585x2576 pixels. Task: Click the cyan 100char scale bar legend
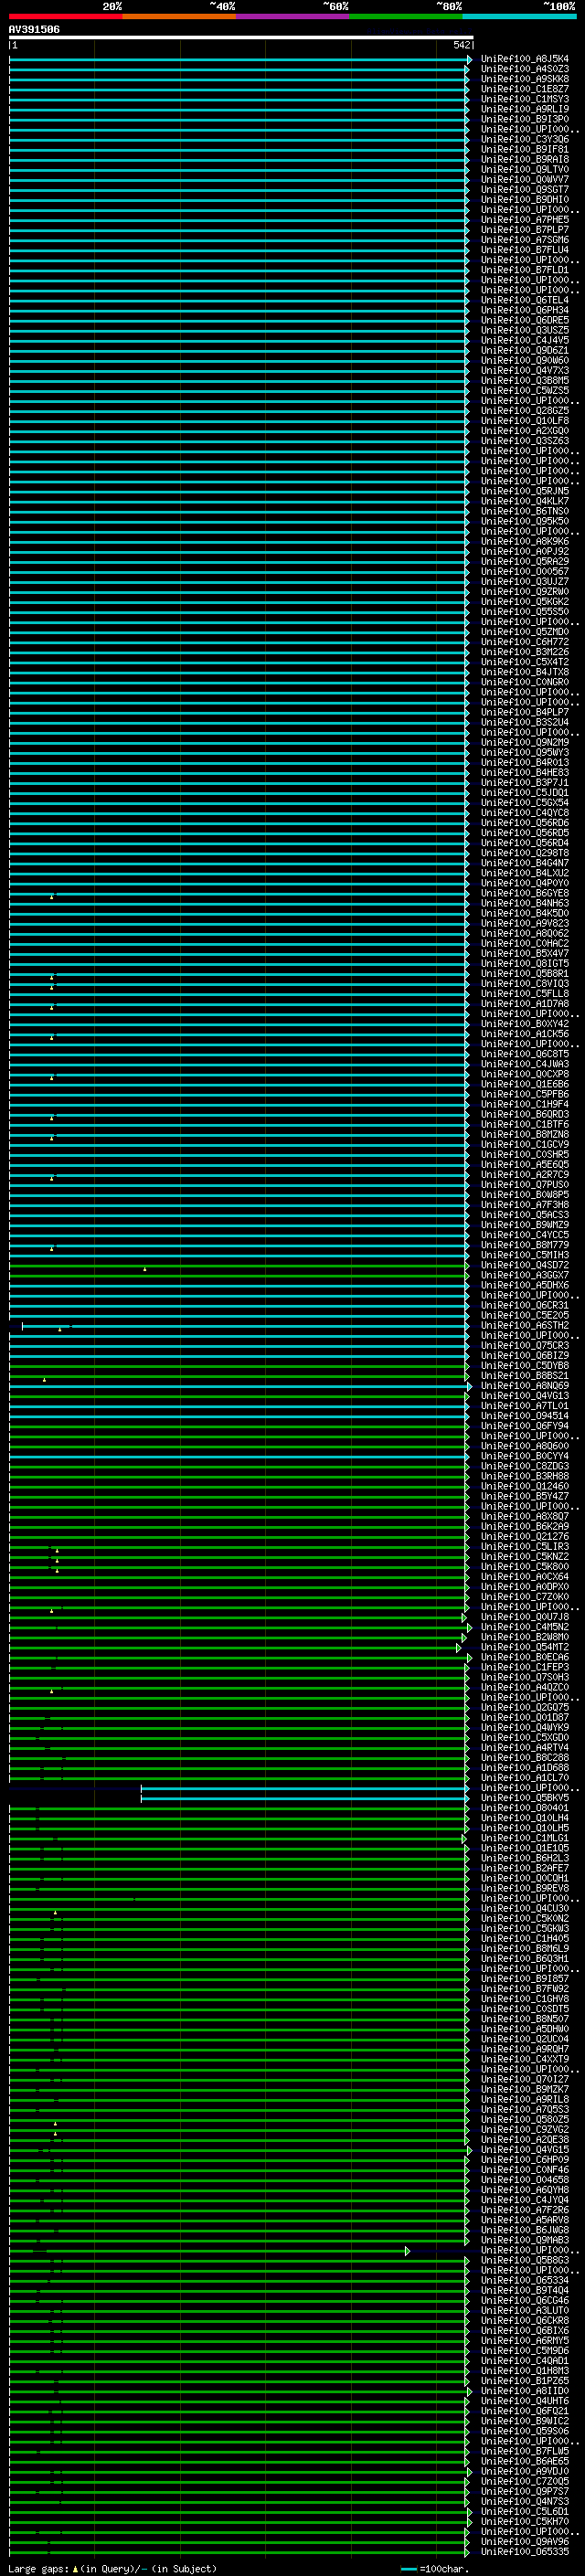point(409,2568)
